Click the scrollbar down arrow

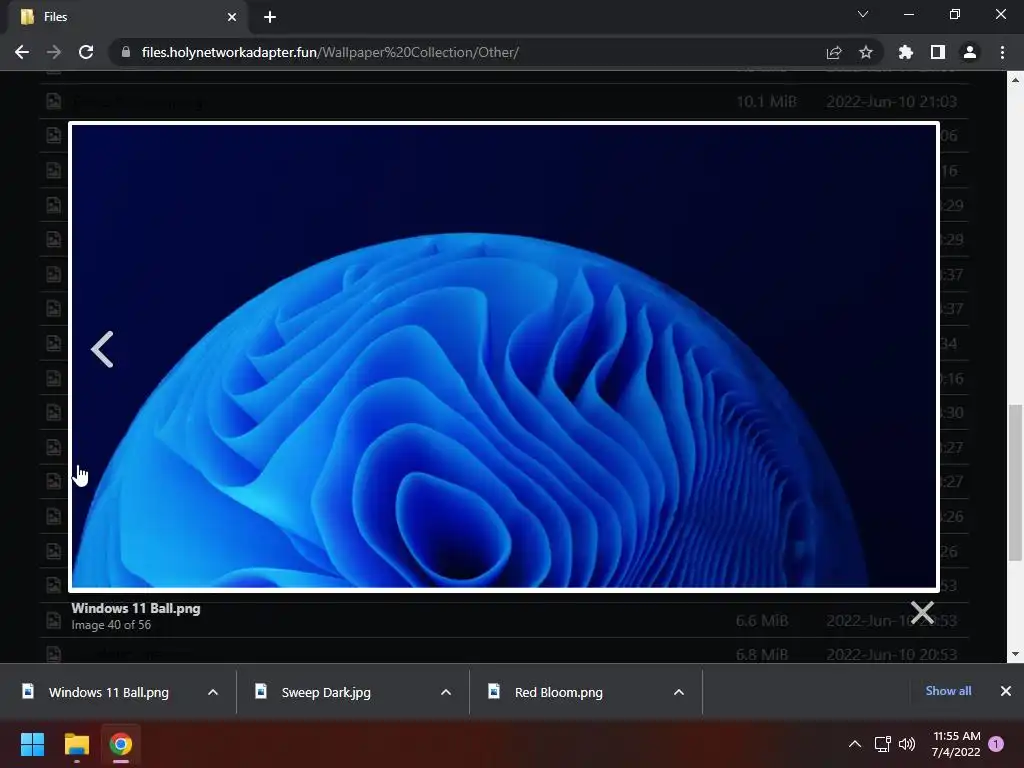click(1016, 654)
